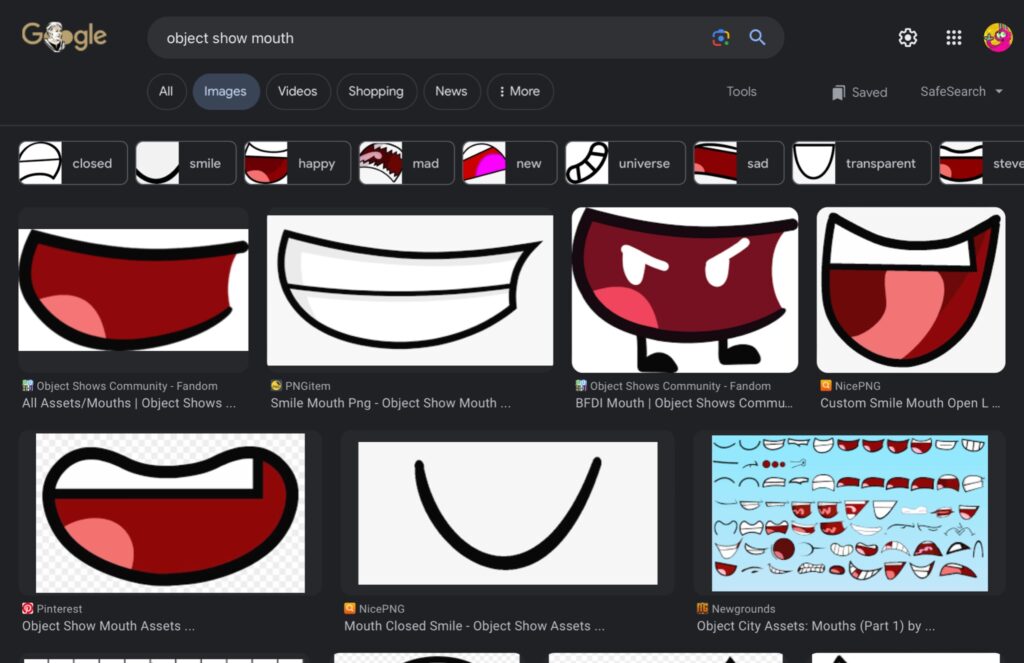Click the 'PNGitem' source name
1024x663 pixels.
[x=308, y=386]
